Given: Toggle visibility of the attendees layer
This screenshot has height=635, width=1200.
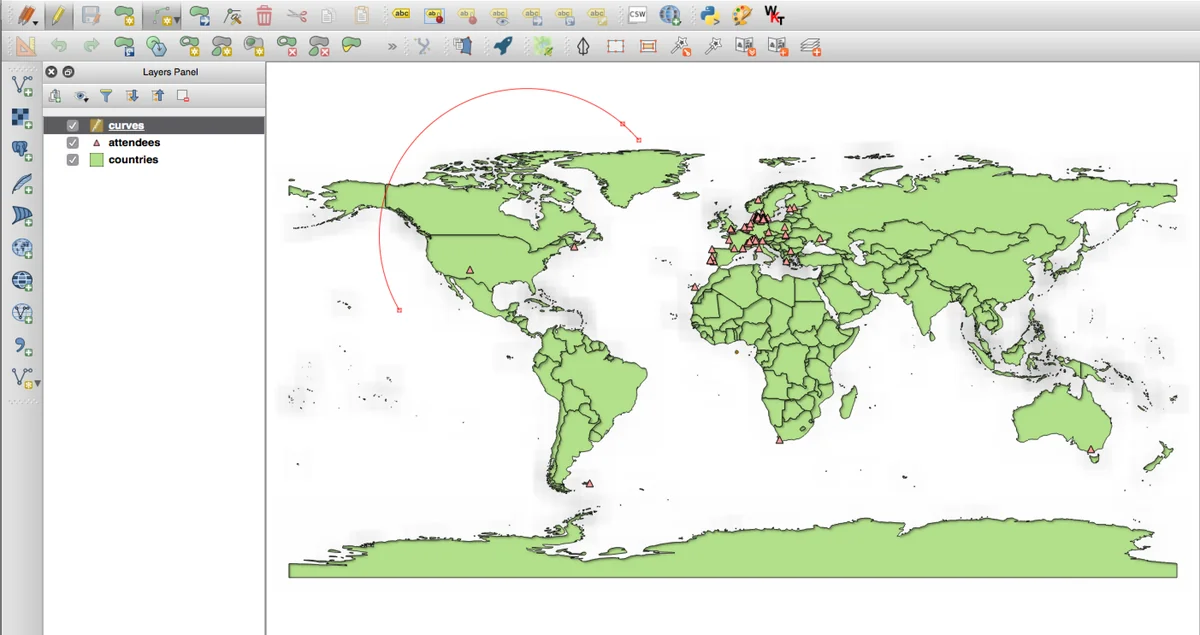Looking at the screenshot, I should [x=72, y=143].
